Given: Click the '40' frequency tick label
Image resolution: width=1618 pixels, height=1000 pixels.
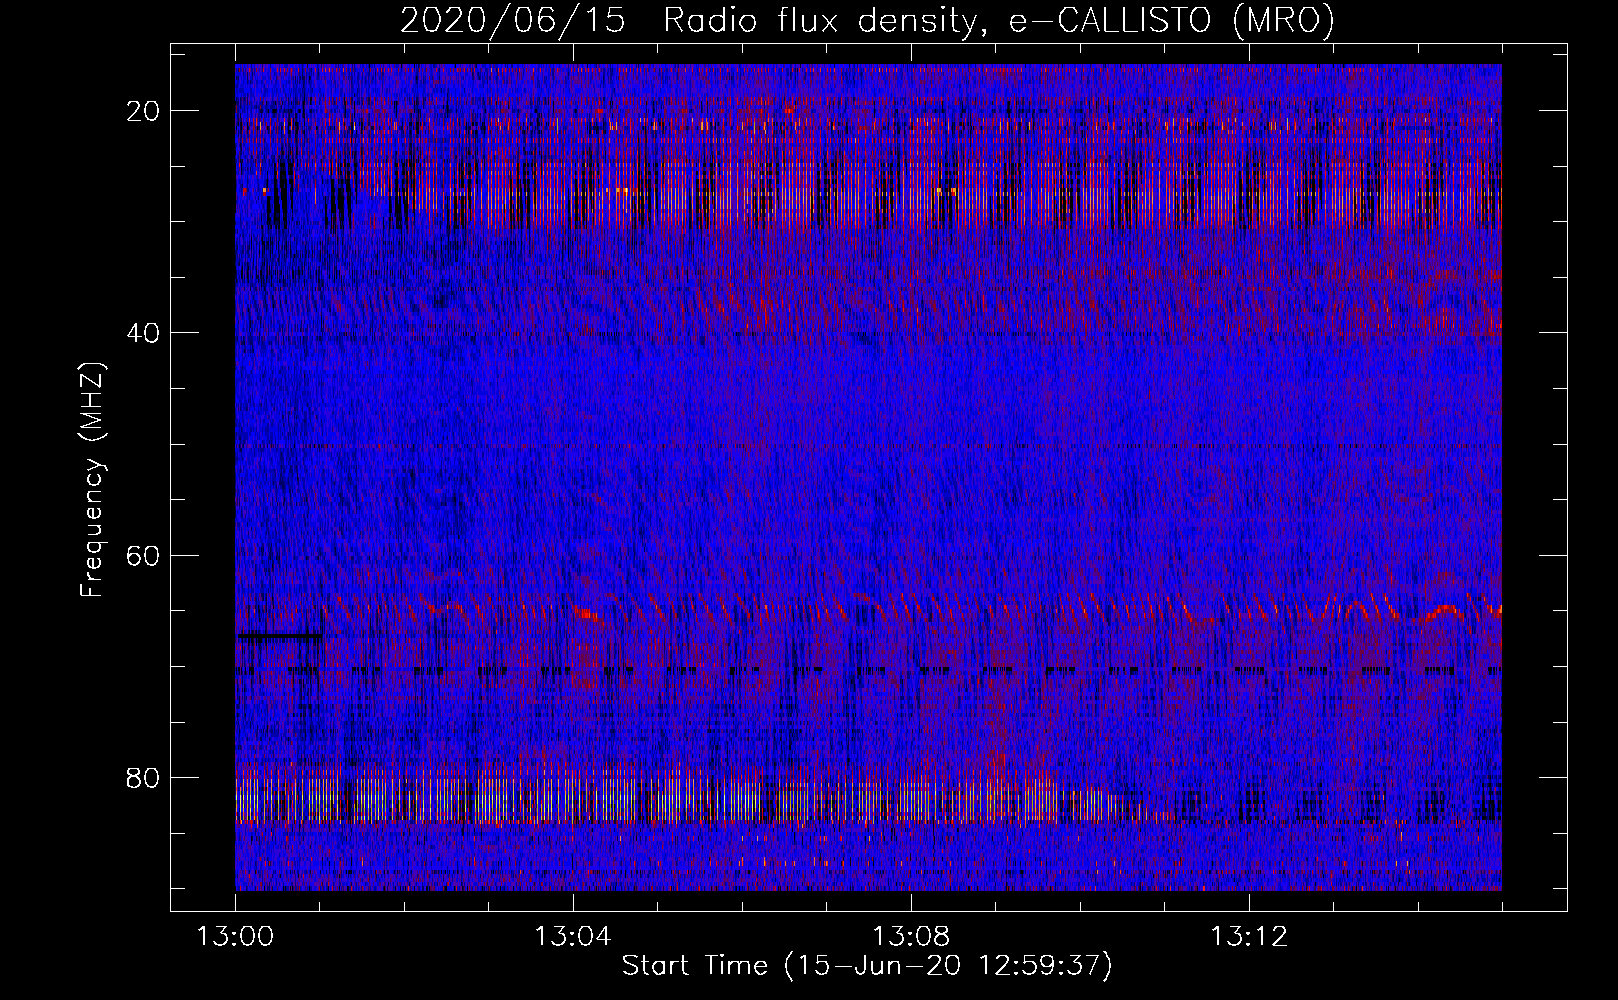Looking at the screenshot, I should tap(144, 333).
